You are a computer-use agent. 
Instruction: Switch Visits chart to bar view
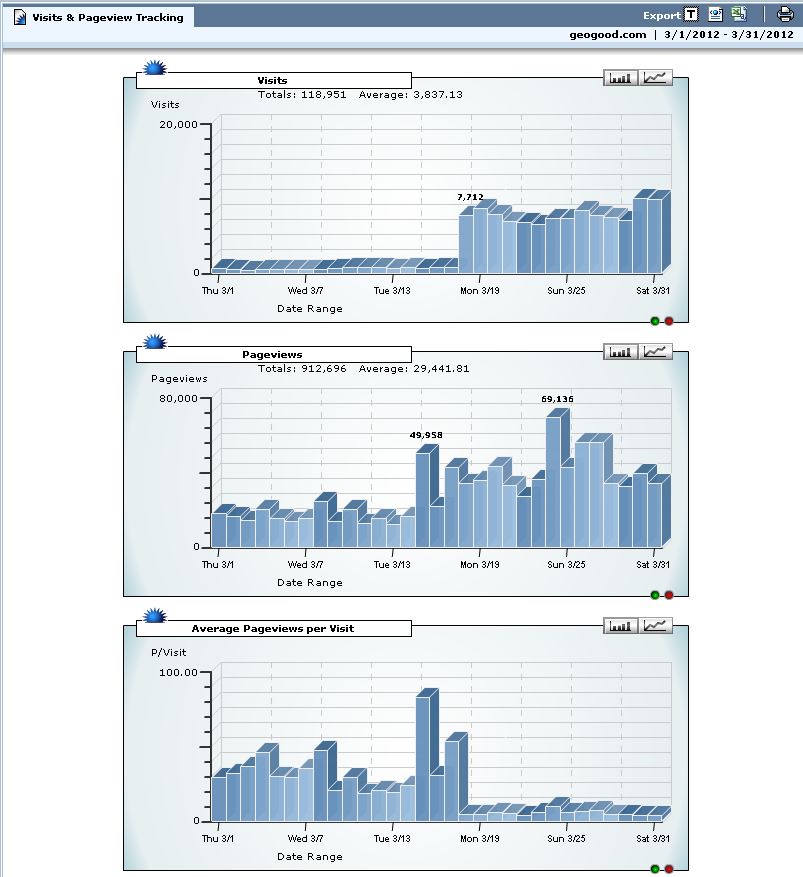(x=621, y=77)
